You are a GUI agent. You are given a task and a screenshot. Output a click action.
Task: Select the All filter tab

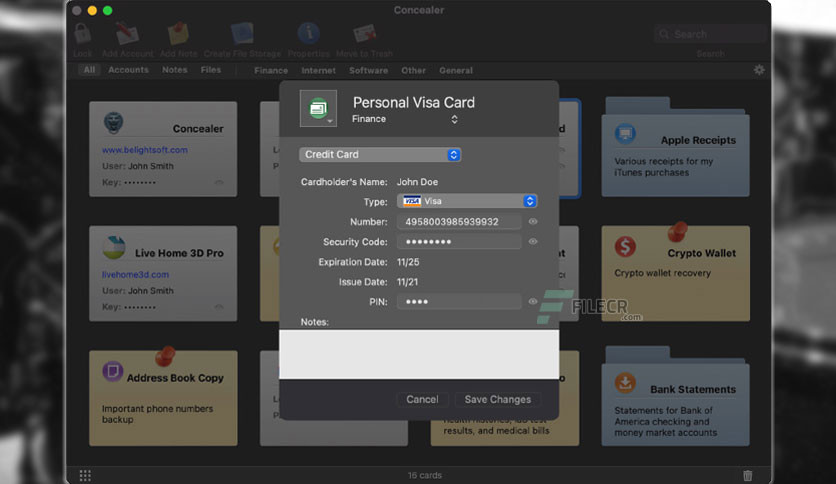(x=89, y=70)
